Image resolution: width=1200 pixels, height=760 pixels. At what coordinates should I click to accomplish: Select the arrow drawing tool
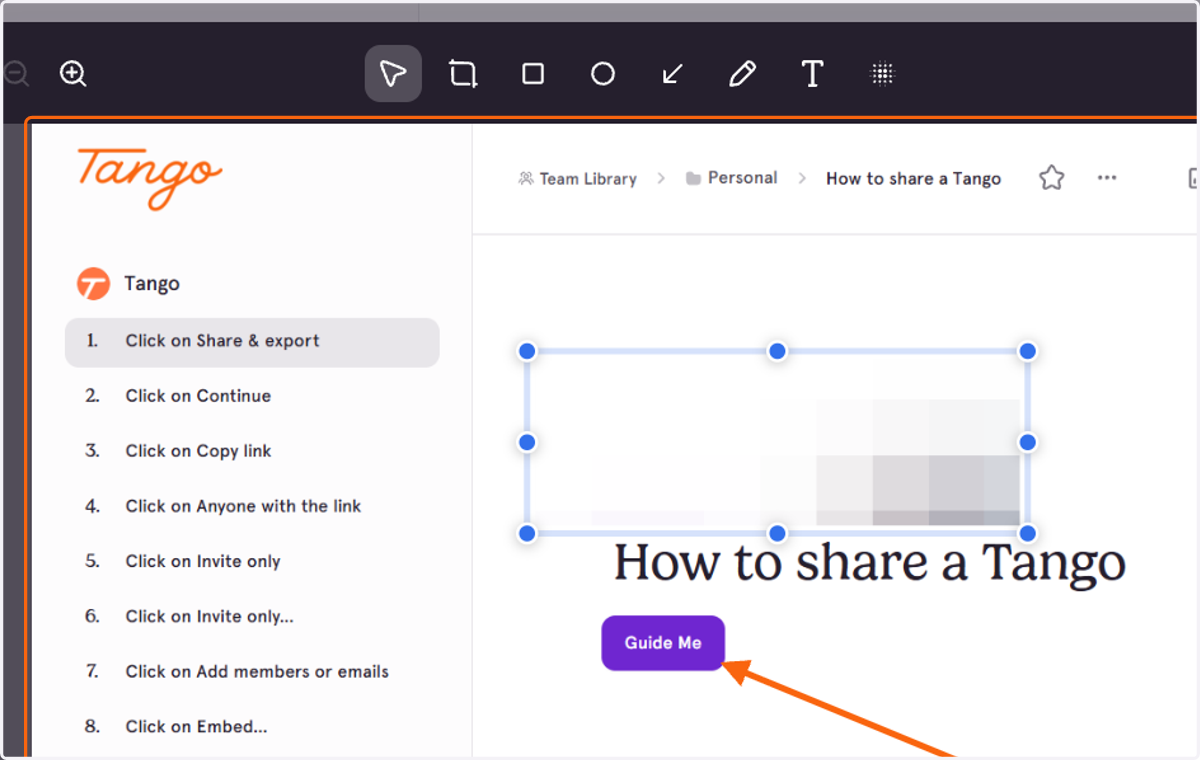pos(673,74)
